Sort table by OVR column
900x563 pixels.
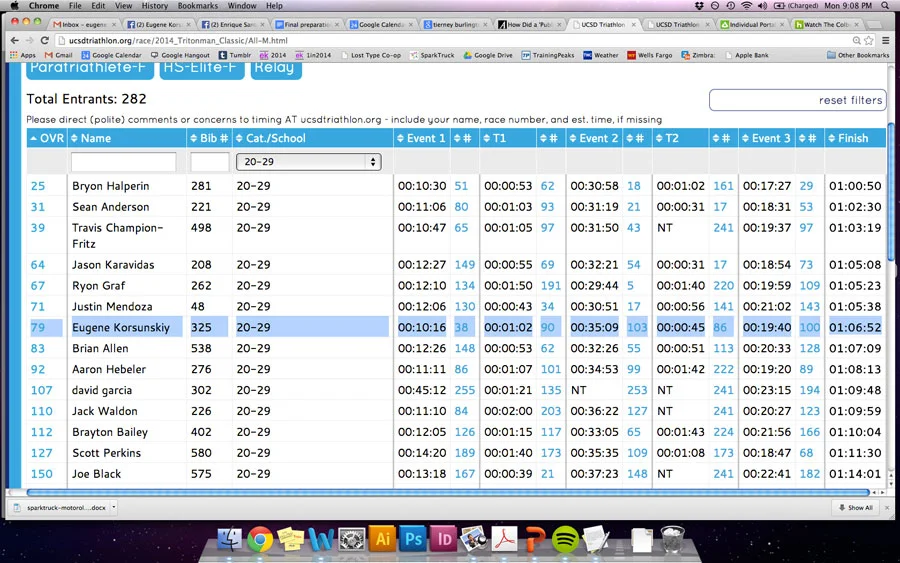[x=47, y=138]
